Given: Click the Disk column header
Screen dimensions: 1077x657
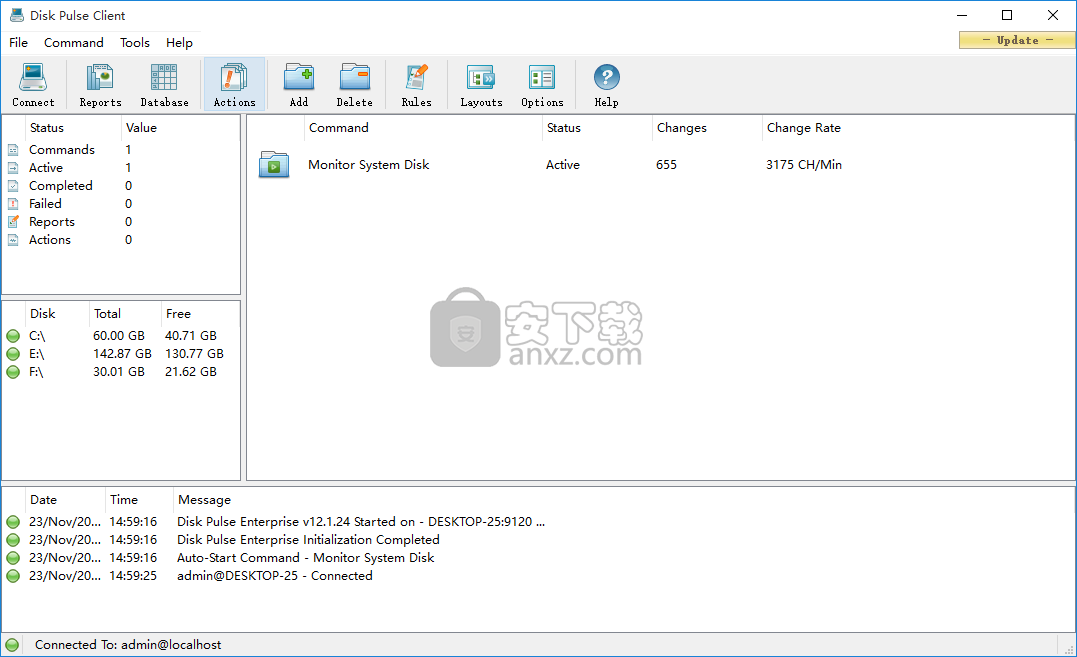Looking at the screenshot, I should tap(56, 314).
